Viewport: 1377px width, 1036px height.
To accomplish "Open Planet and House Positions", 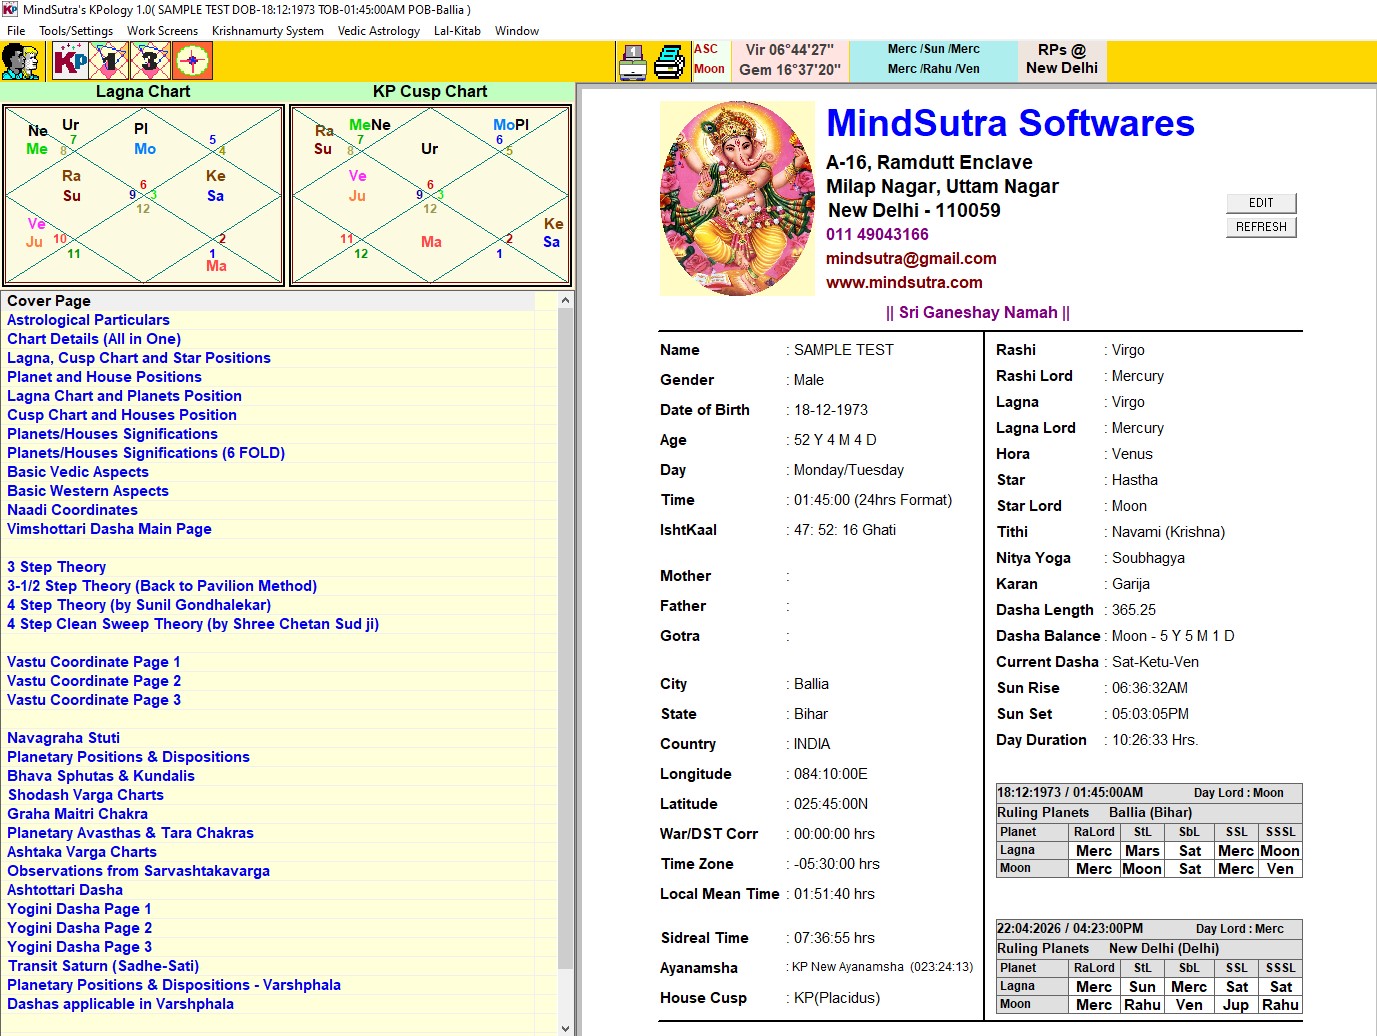I will coord(104,377).
